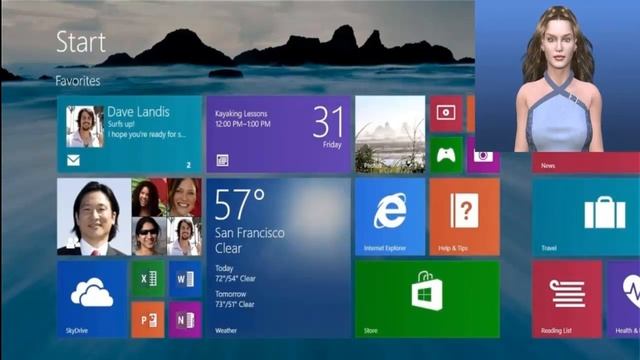Open the Photos tile with the beach picture

click(x=390, y=134)
